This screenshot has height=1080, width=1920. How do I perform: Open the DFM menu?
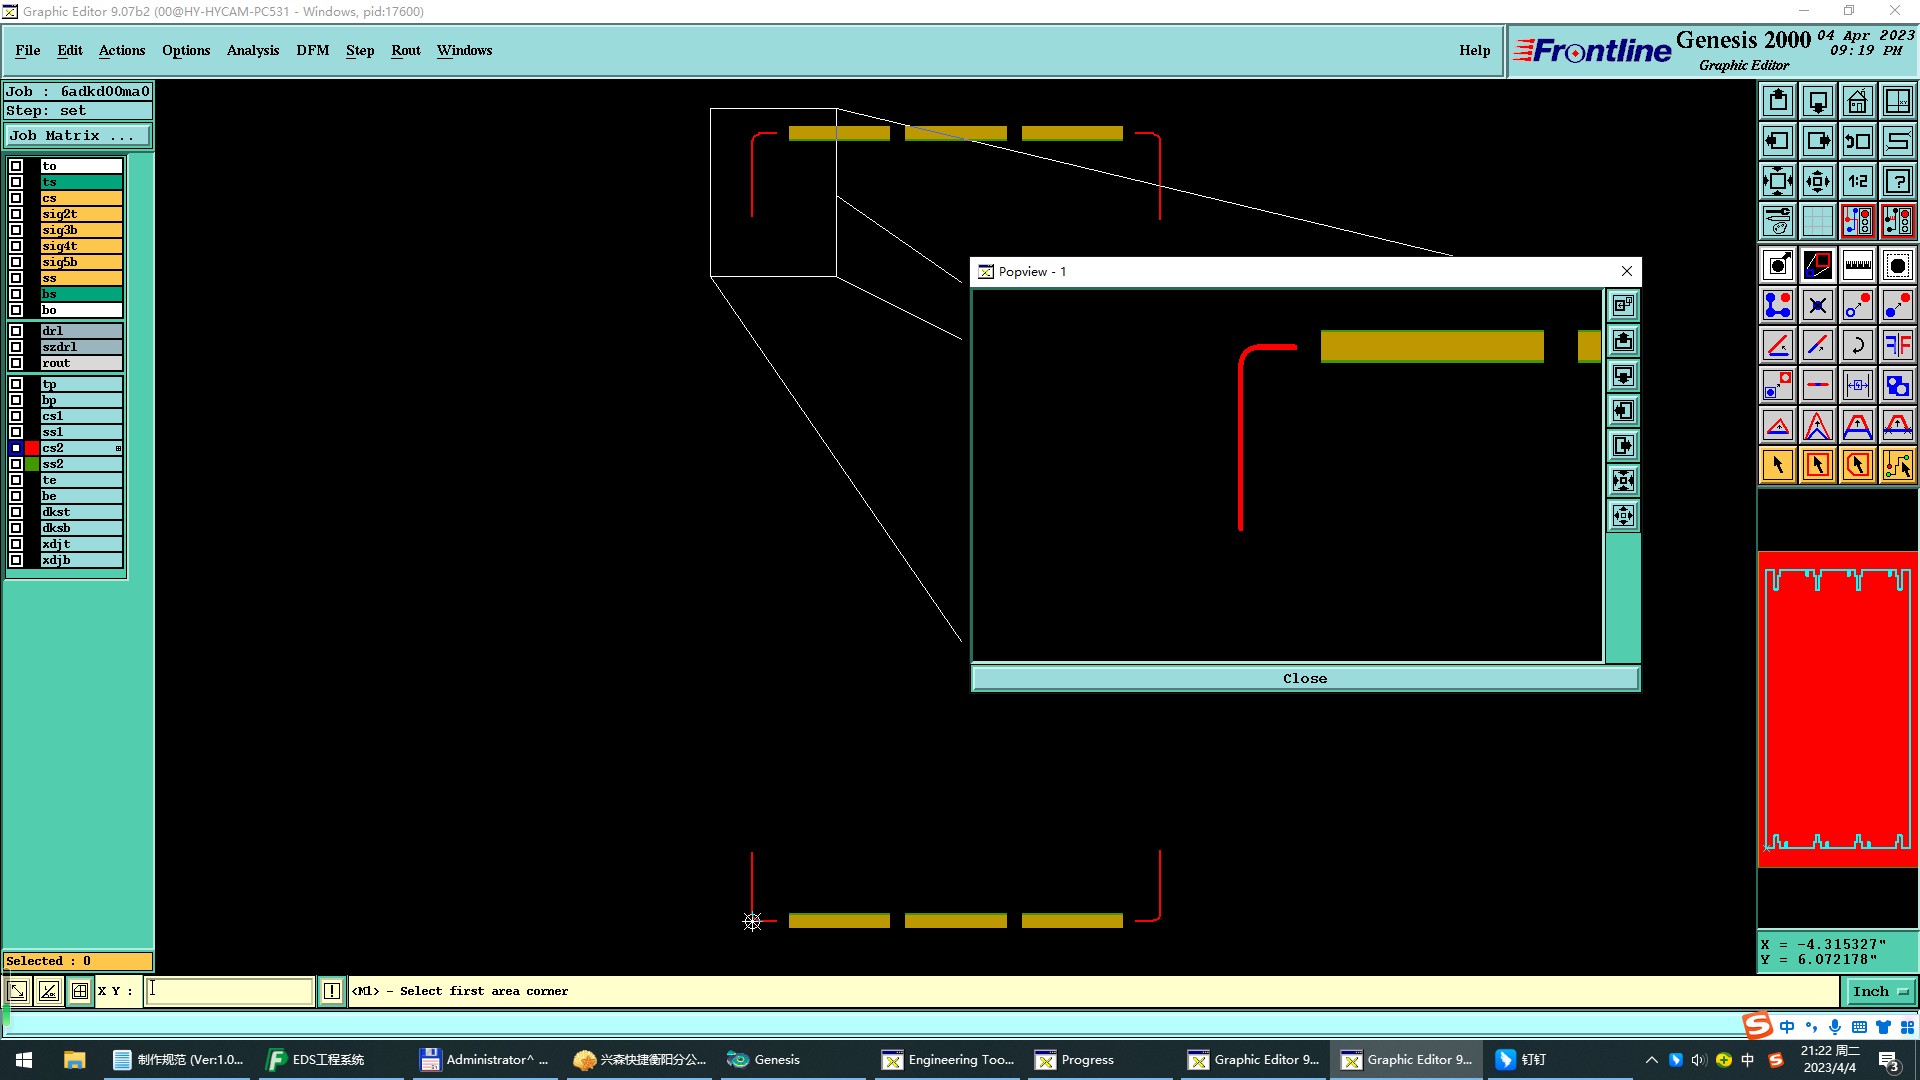point(312,50)
